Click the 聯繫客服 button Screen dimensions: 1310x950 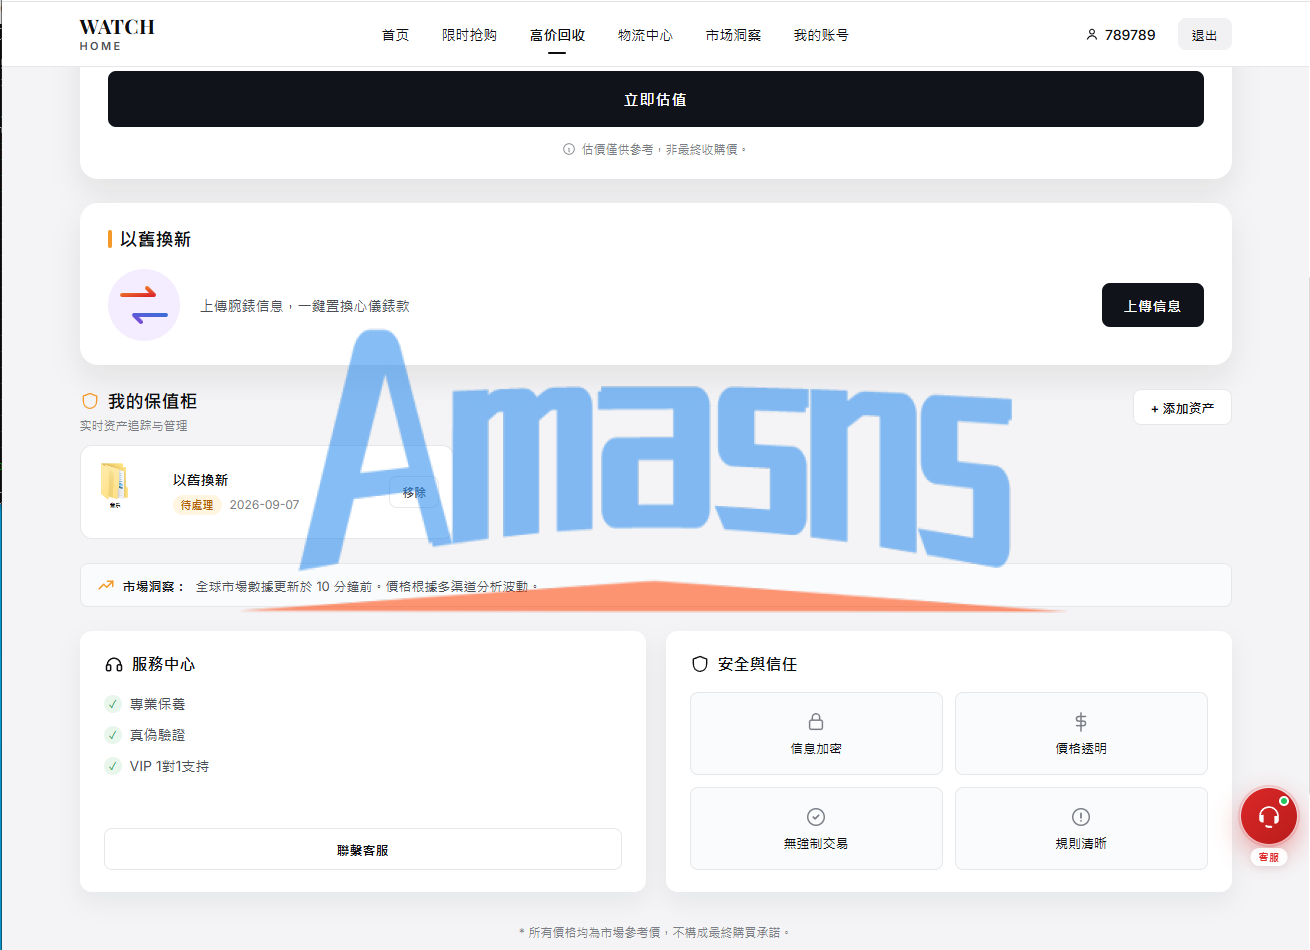(362, 849)
